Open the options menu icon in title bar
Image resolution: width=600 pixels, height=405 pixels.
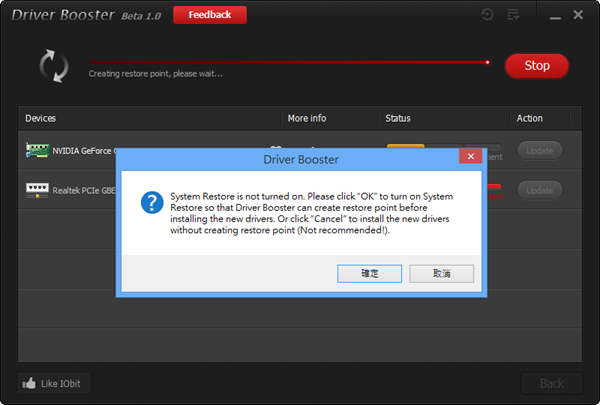[513, 15]
